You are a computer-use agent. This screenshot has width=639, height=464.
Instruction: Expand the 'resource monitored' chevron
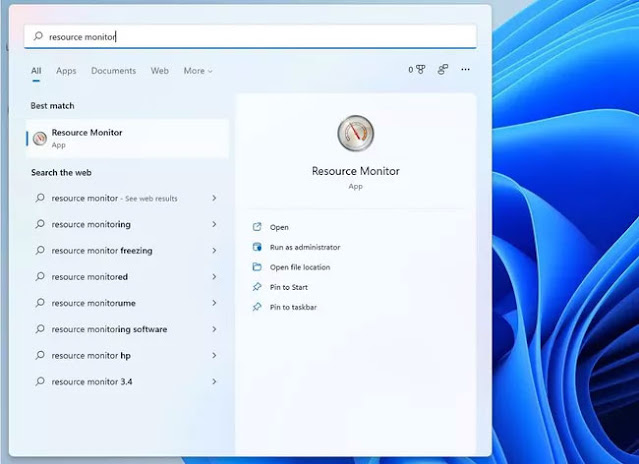[214, 277]
